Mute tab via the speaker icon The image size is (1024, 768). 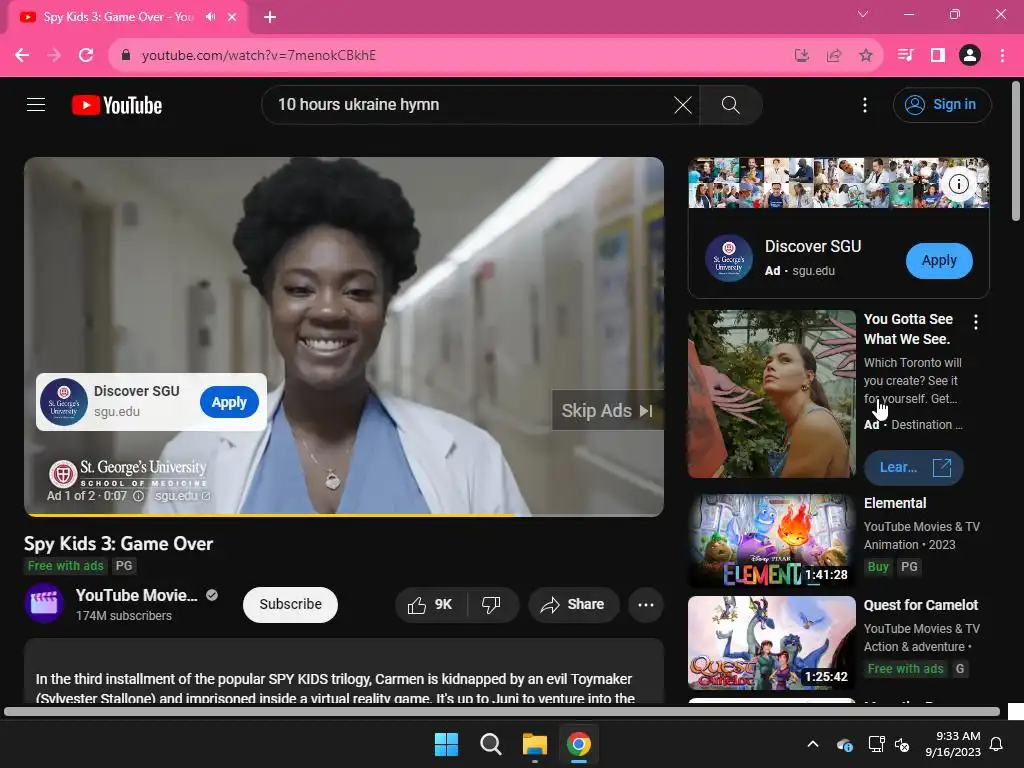coord(210,17)
